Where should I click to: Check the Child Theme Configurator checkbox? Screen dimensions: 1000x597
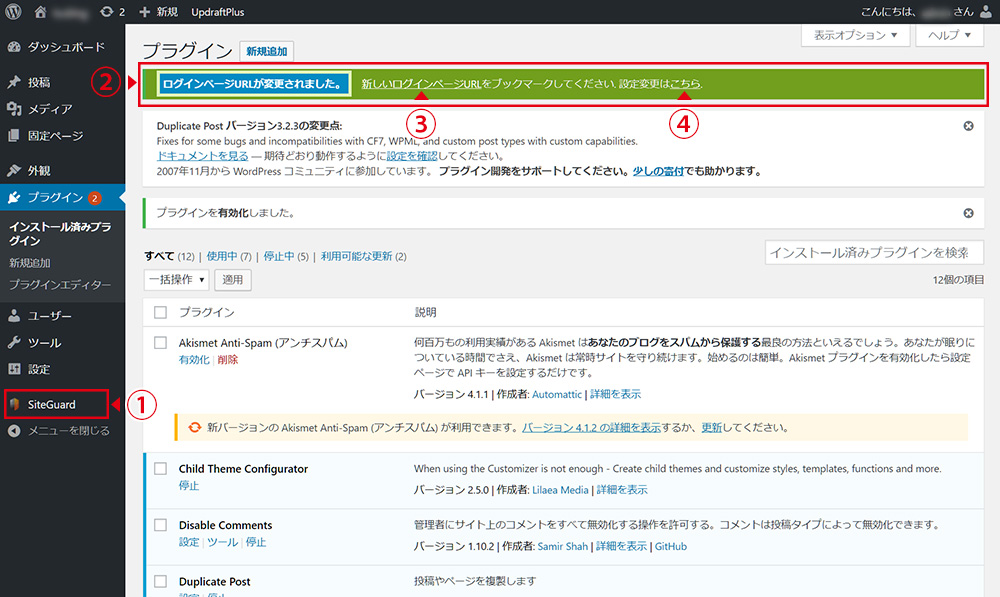point(161,469)
